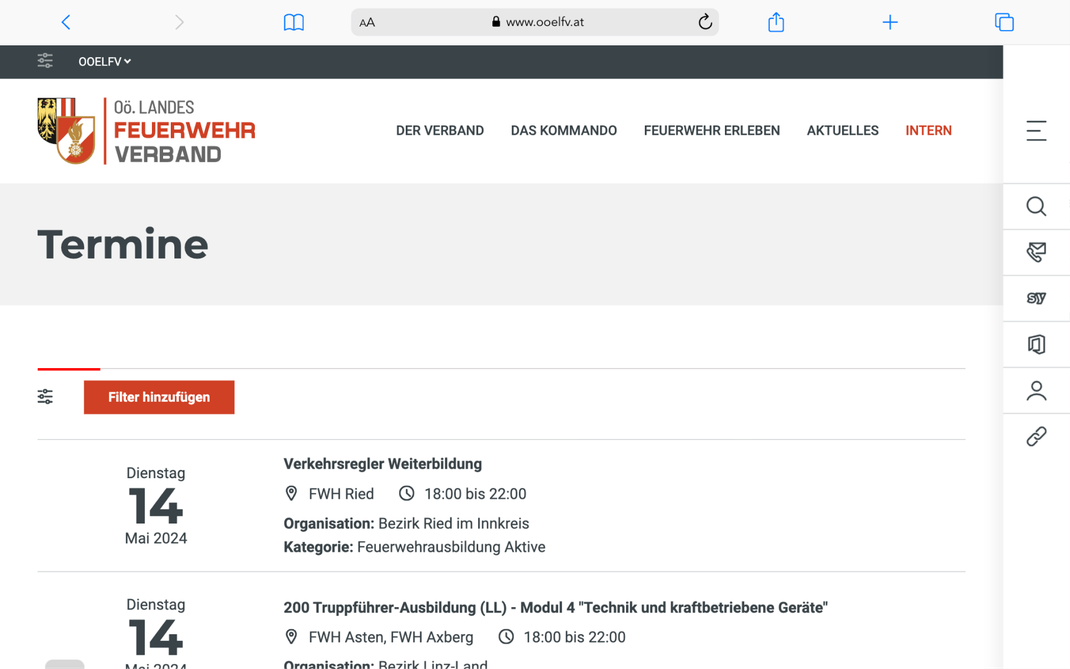1070x669 pixels.
Task: Click the filter icon in the dark top bar
Action: [x=45, y=61]
